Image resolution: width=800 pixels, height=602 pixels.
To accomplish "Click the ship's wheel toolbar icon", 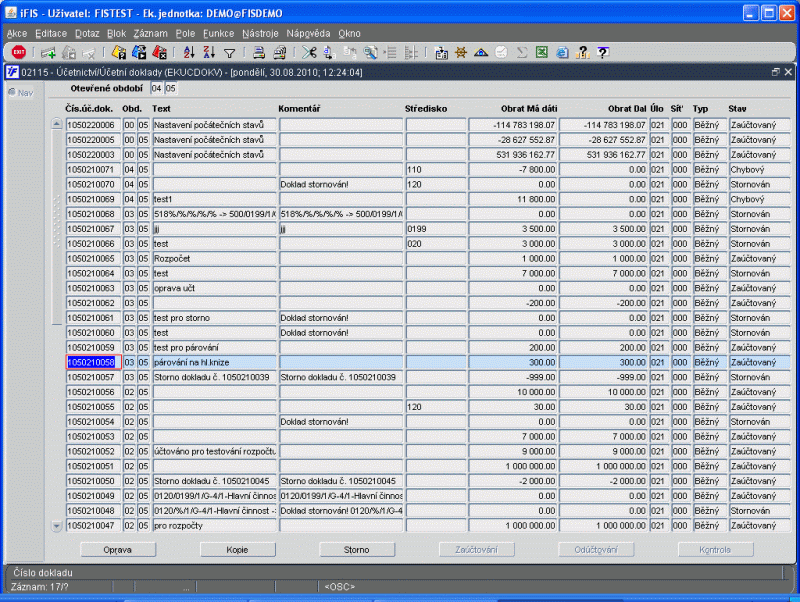I will (461, 52).
